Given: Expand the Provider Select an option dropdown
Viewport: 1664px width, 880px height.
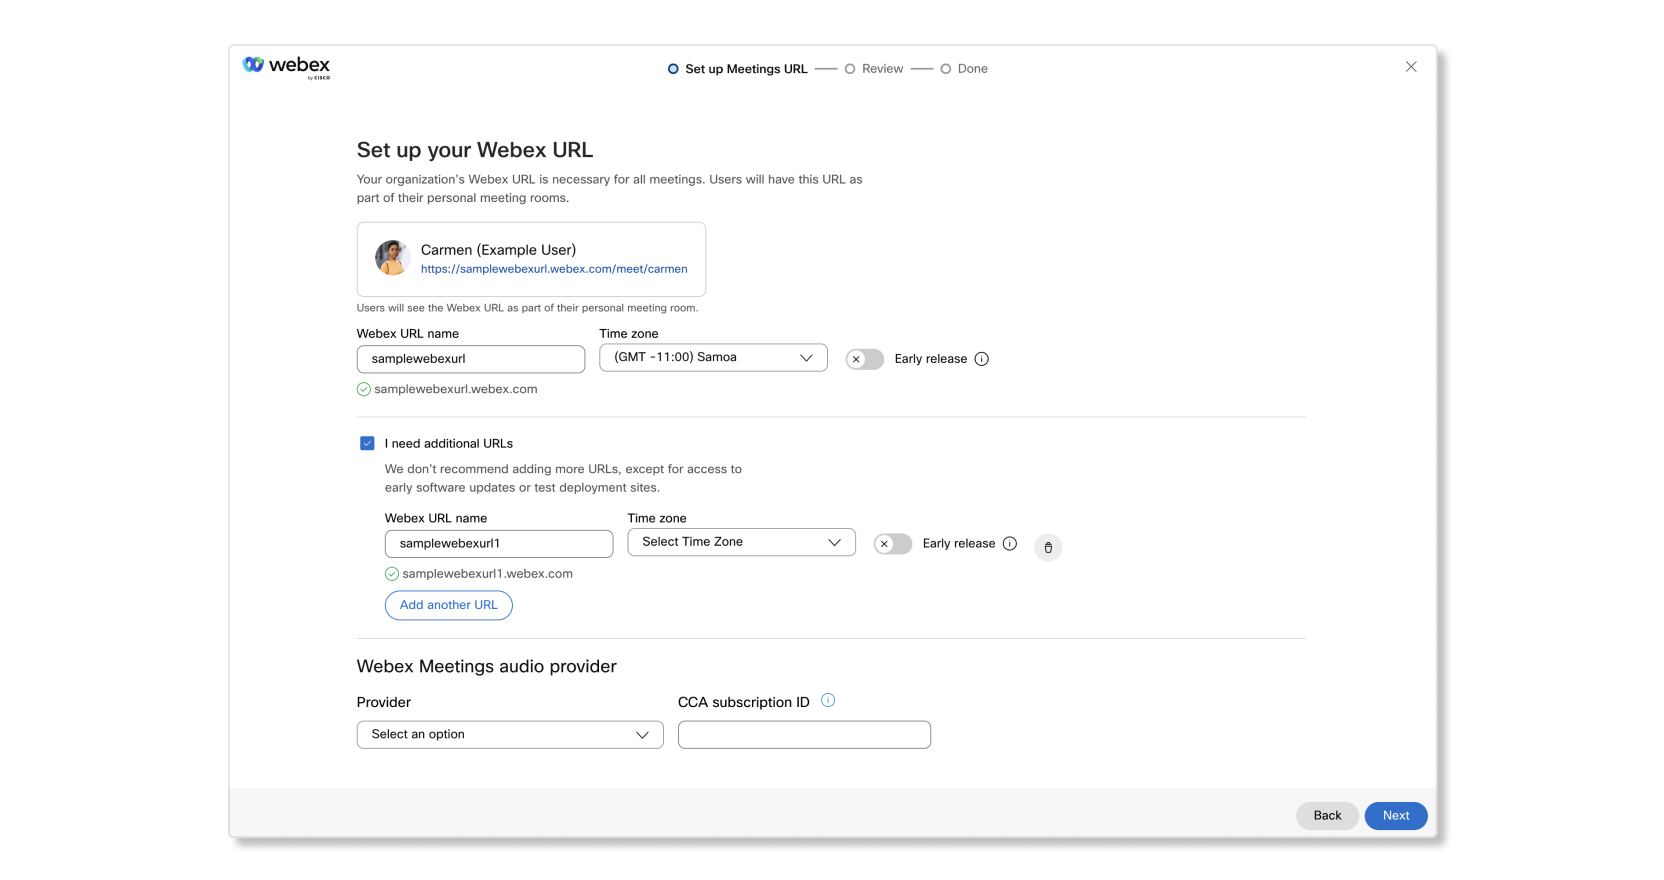Looking at the screenshot, I should (x=510, y=735).
